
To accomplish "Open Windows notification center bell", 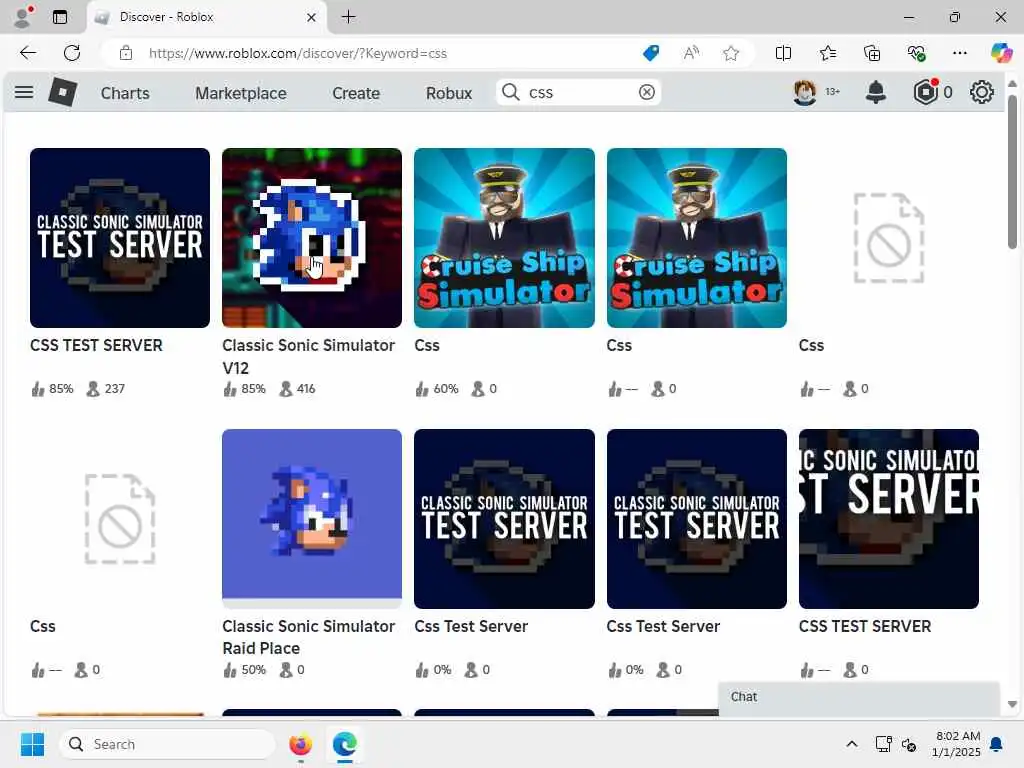I will coord(997,744).
